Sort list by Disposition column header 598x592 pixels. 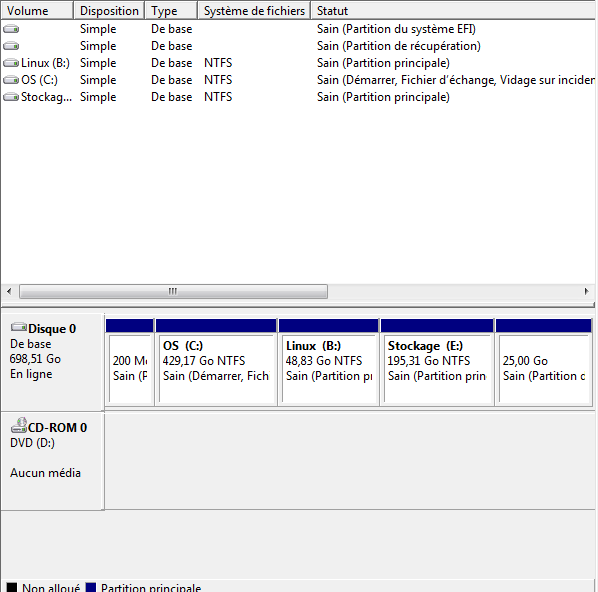coord(109,11)
